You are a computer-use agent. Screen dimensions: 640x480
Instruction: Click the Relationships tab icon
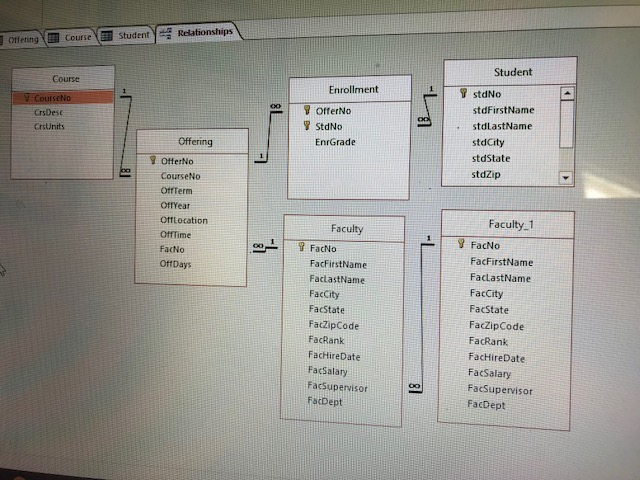[x=165, y=33]
